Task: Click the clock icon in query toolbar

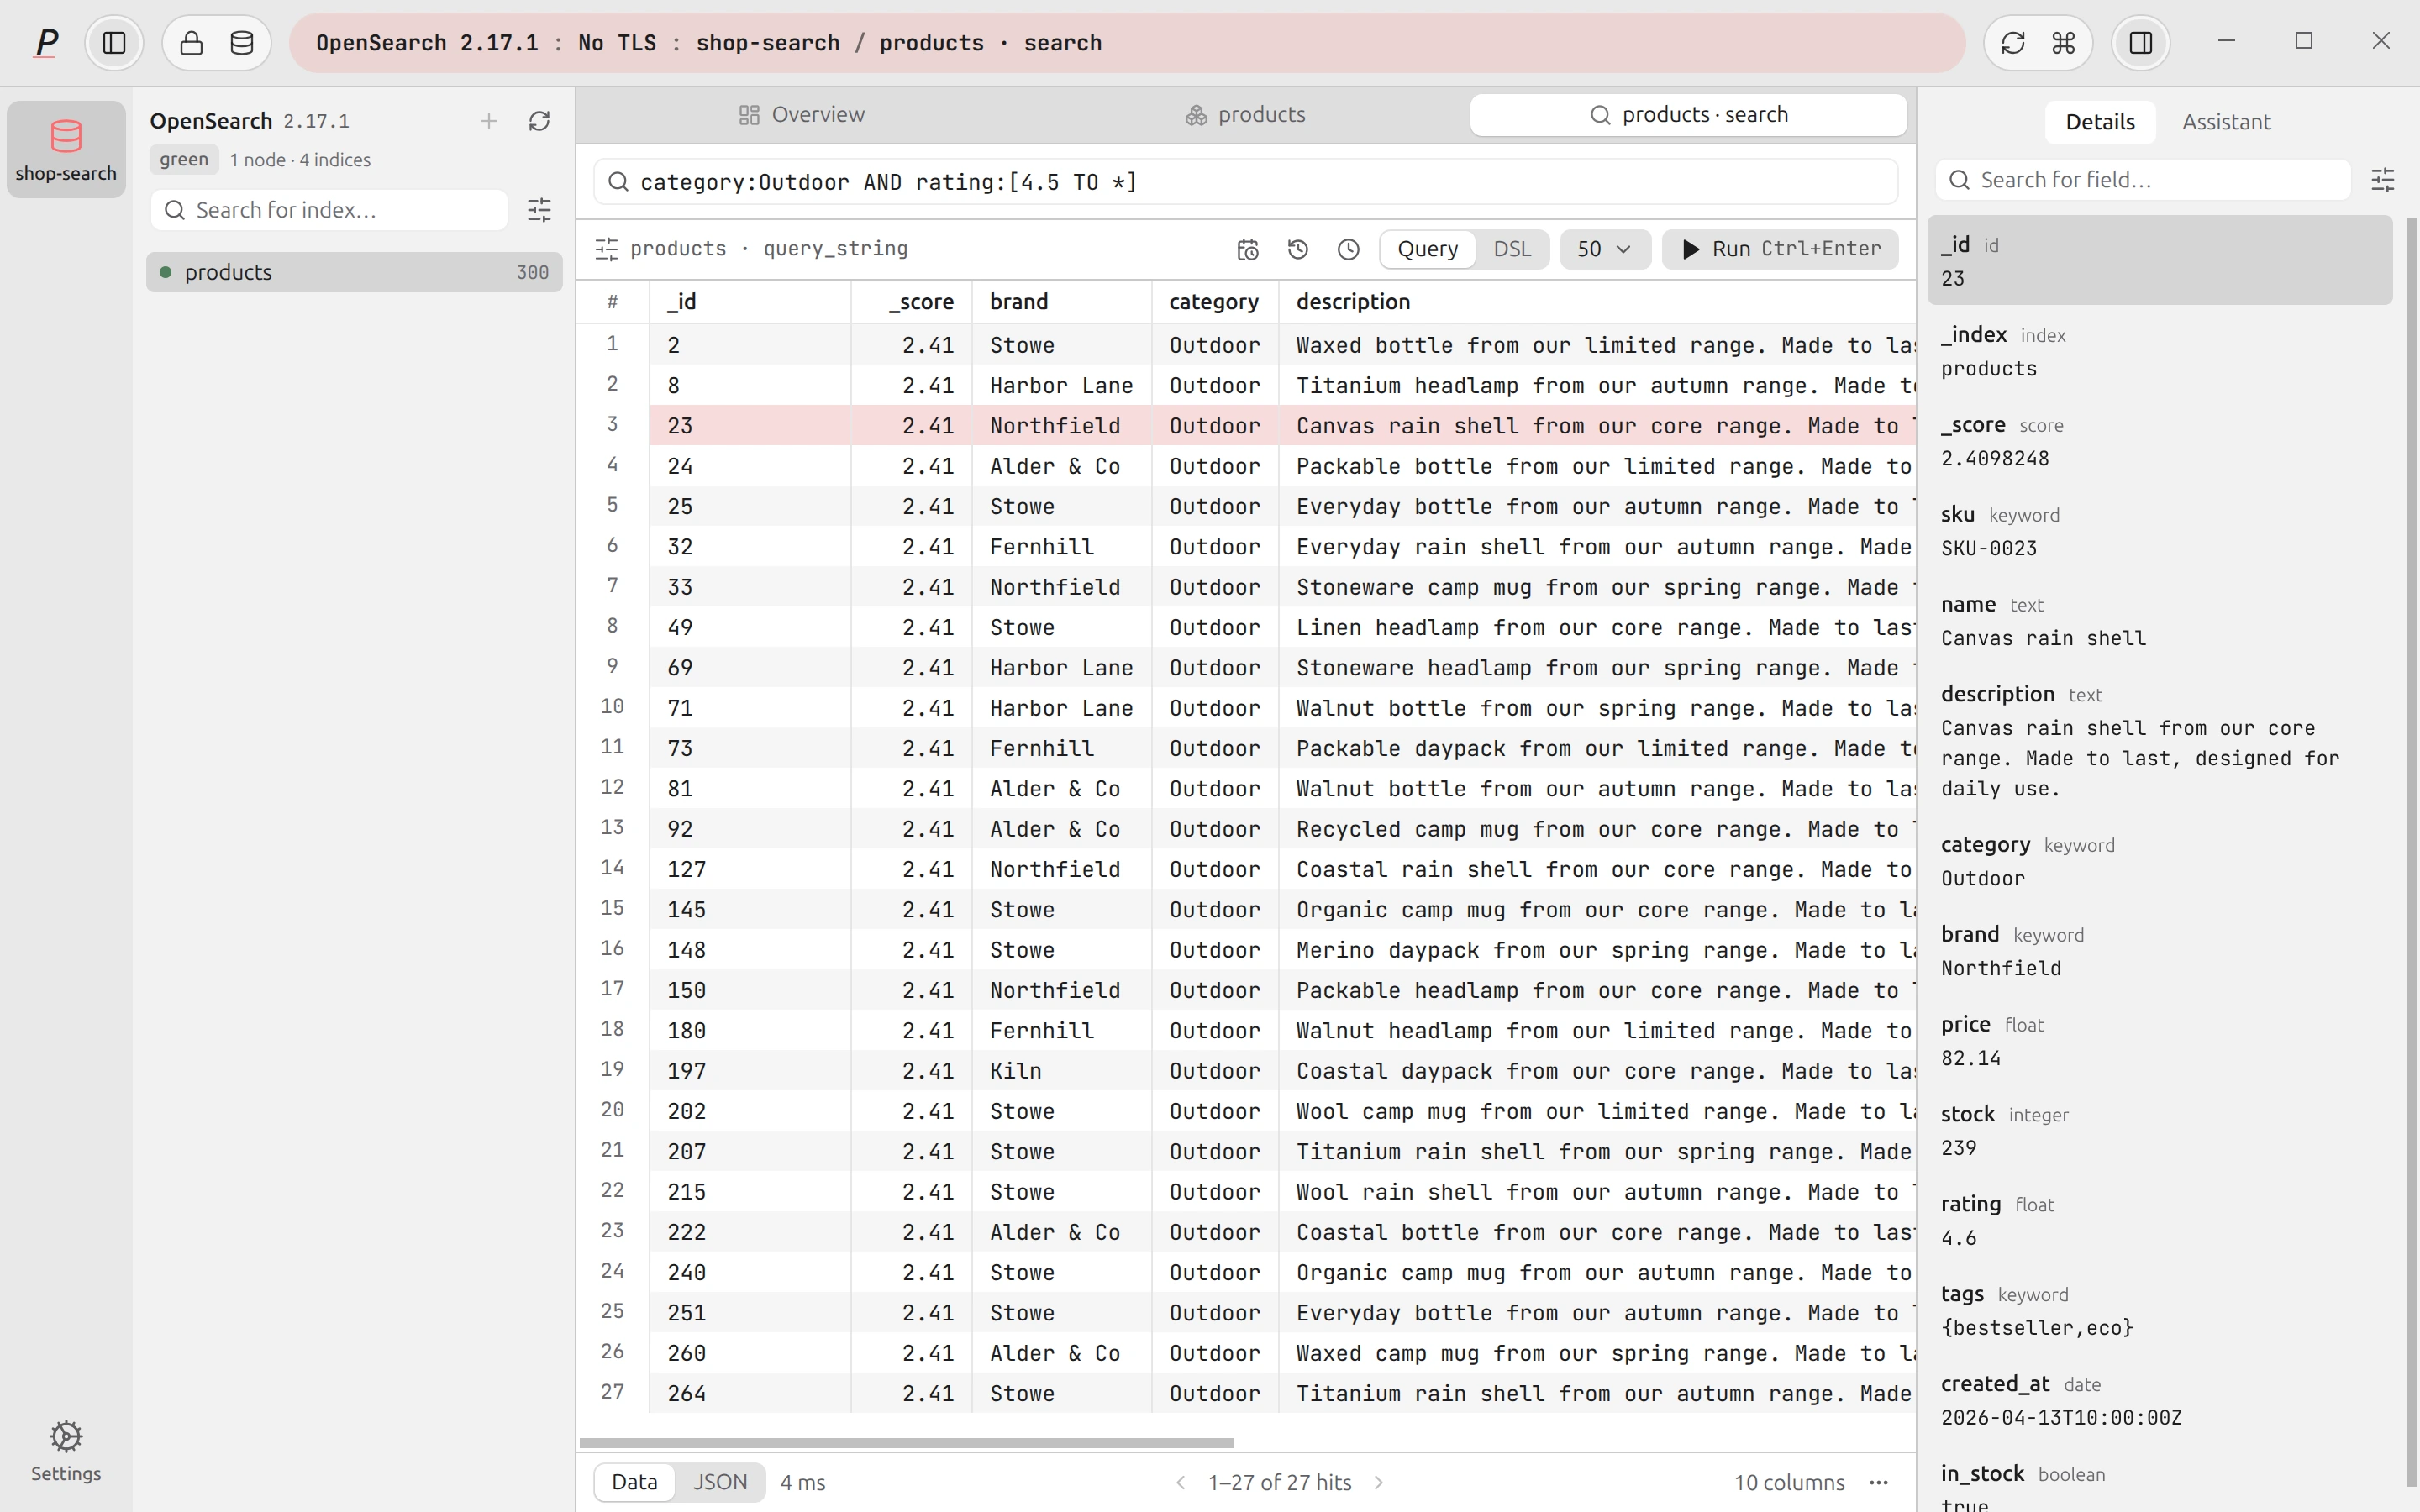Action: (1348, 249)
